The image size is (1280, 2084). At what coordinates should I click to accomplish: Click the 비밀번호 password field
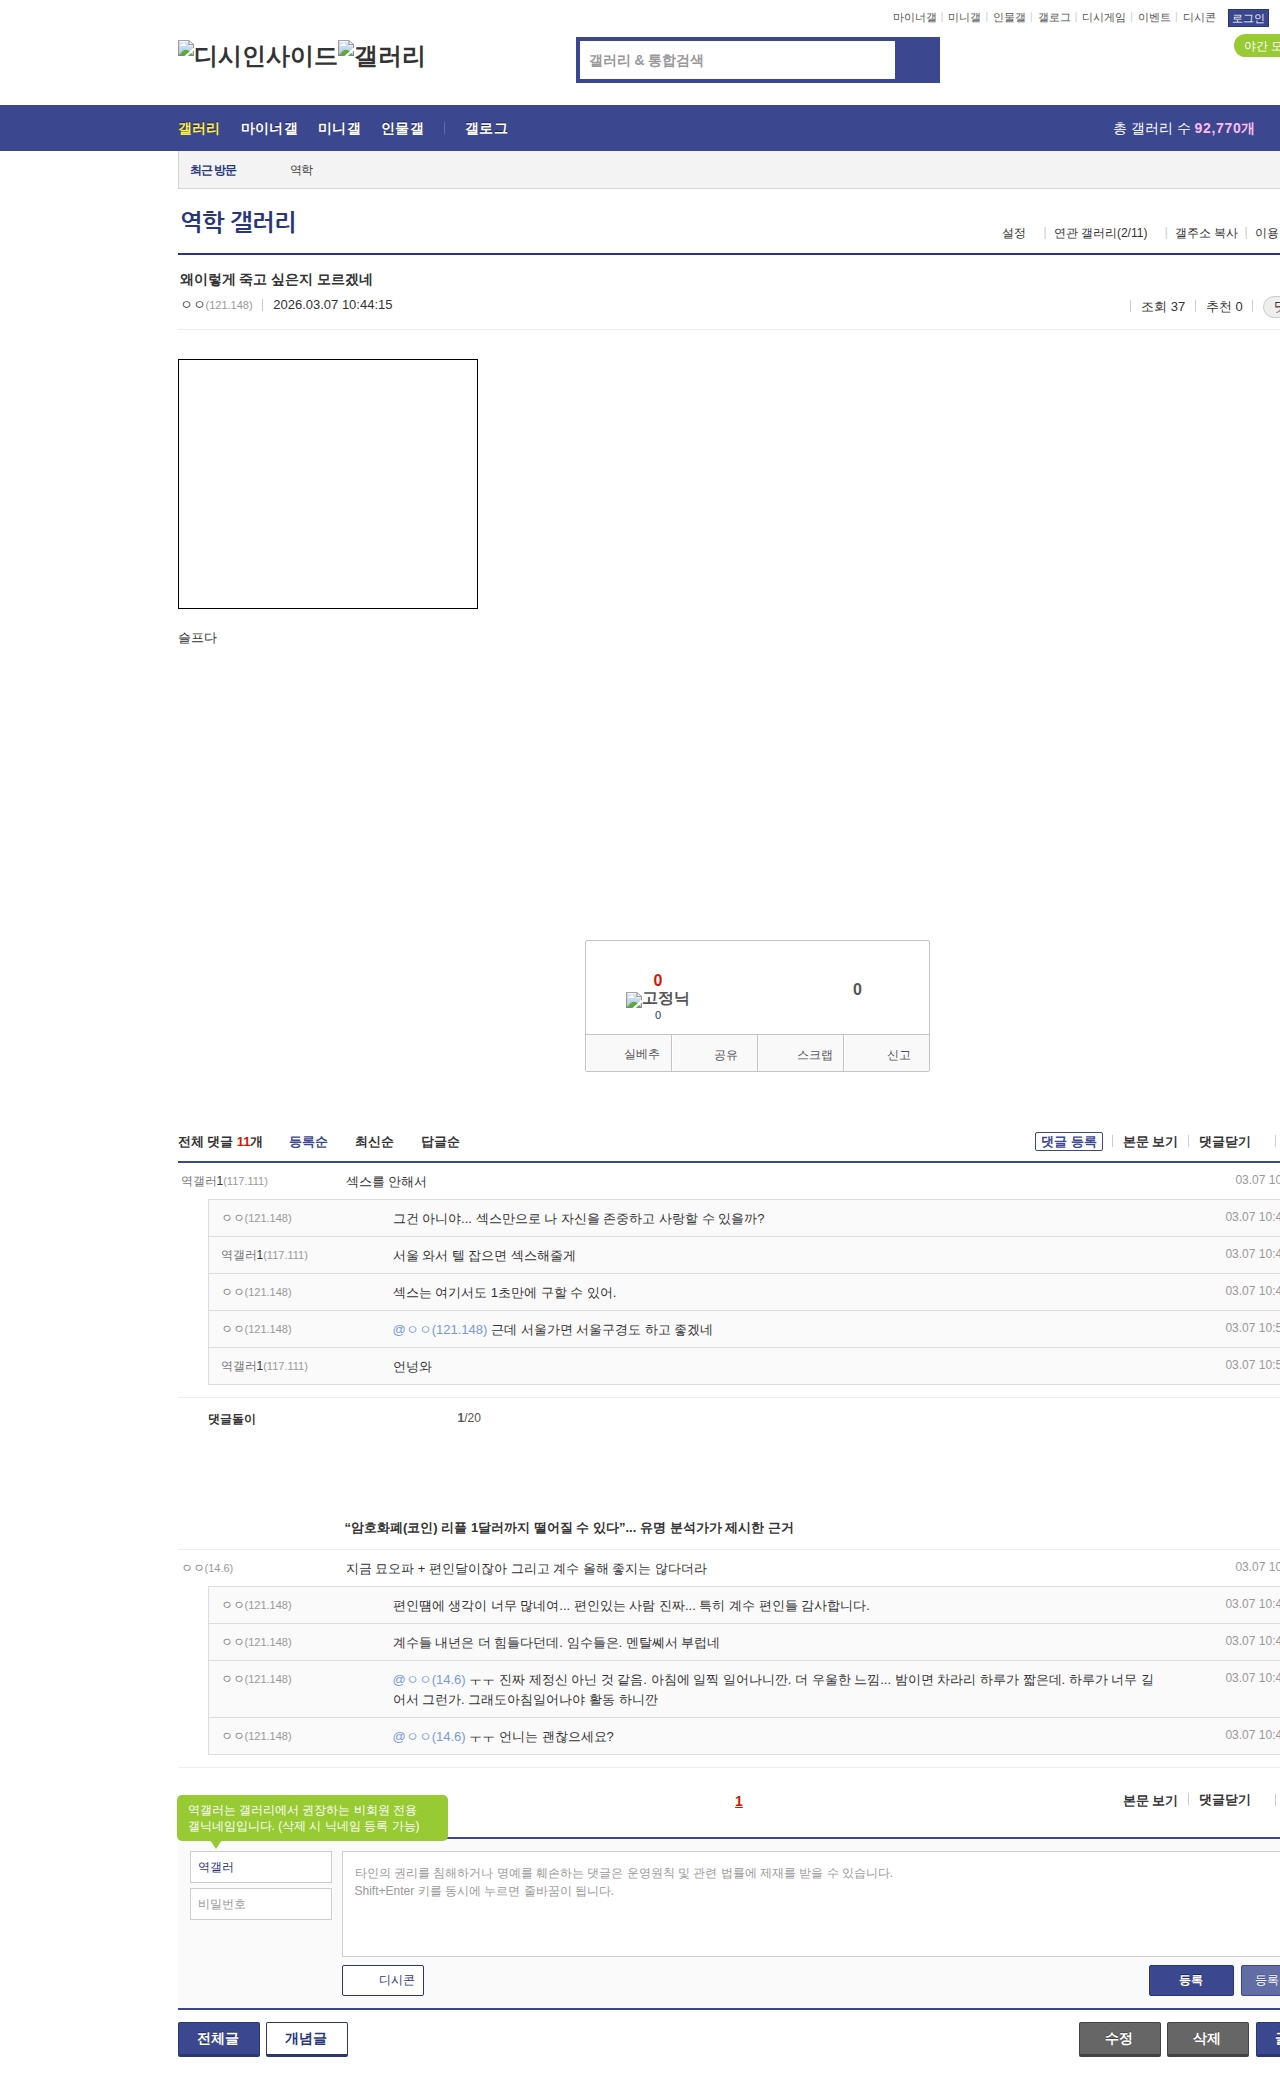tap(261, 1904)
